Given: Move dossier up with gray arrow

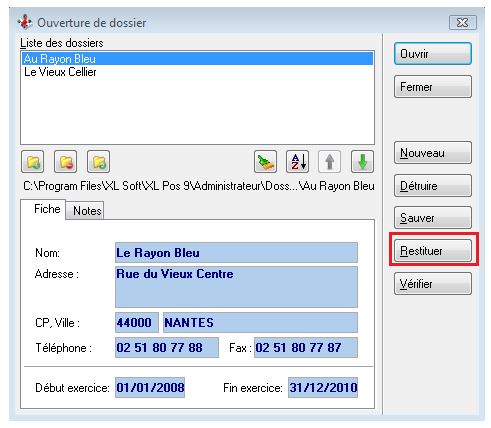Looking at the screenshot, I should pos(330,162).
